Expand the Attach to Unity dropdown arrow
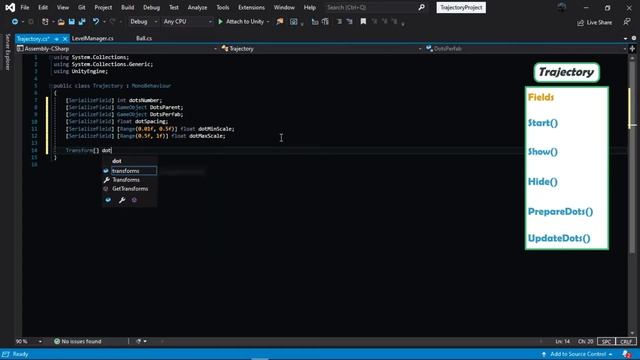 coord(268,22)
